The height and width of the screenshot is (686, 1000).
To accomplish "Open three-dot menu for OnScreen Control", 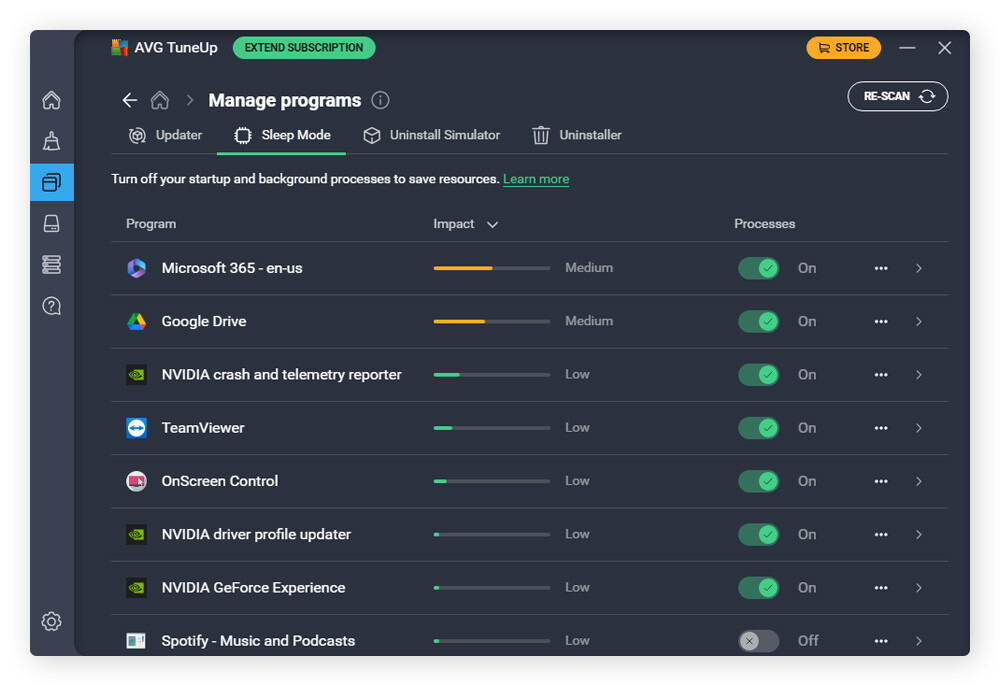I will click(x=881, y=481).
